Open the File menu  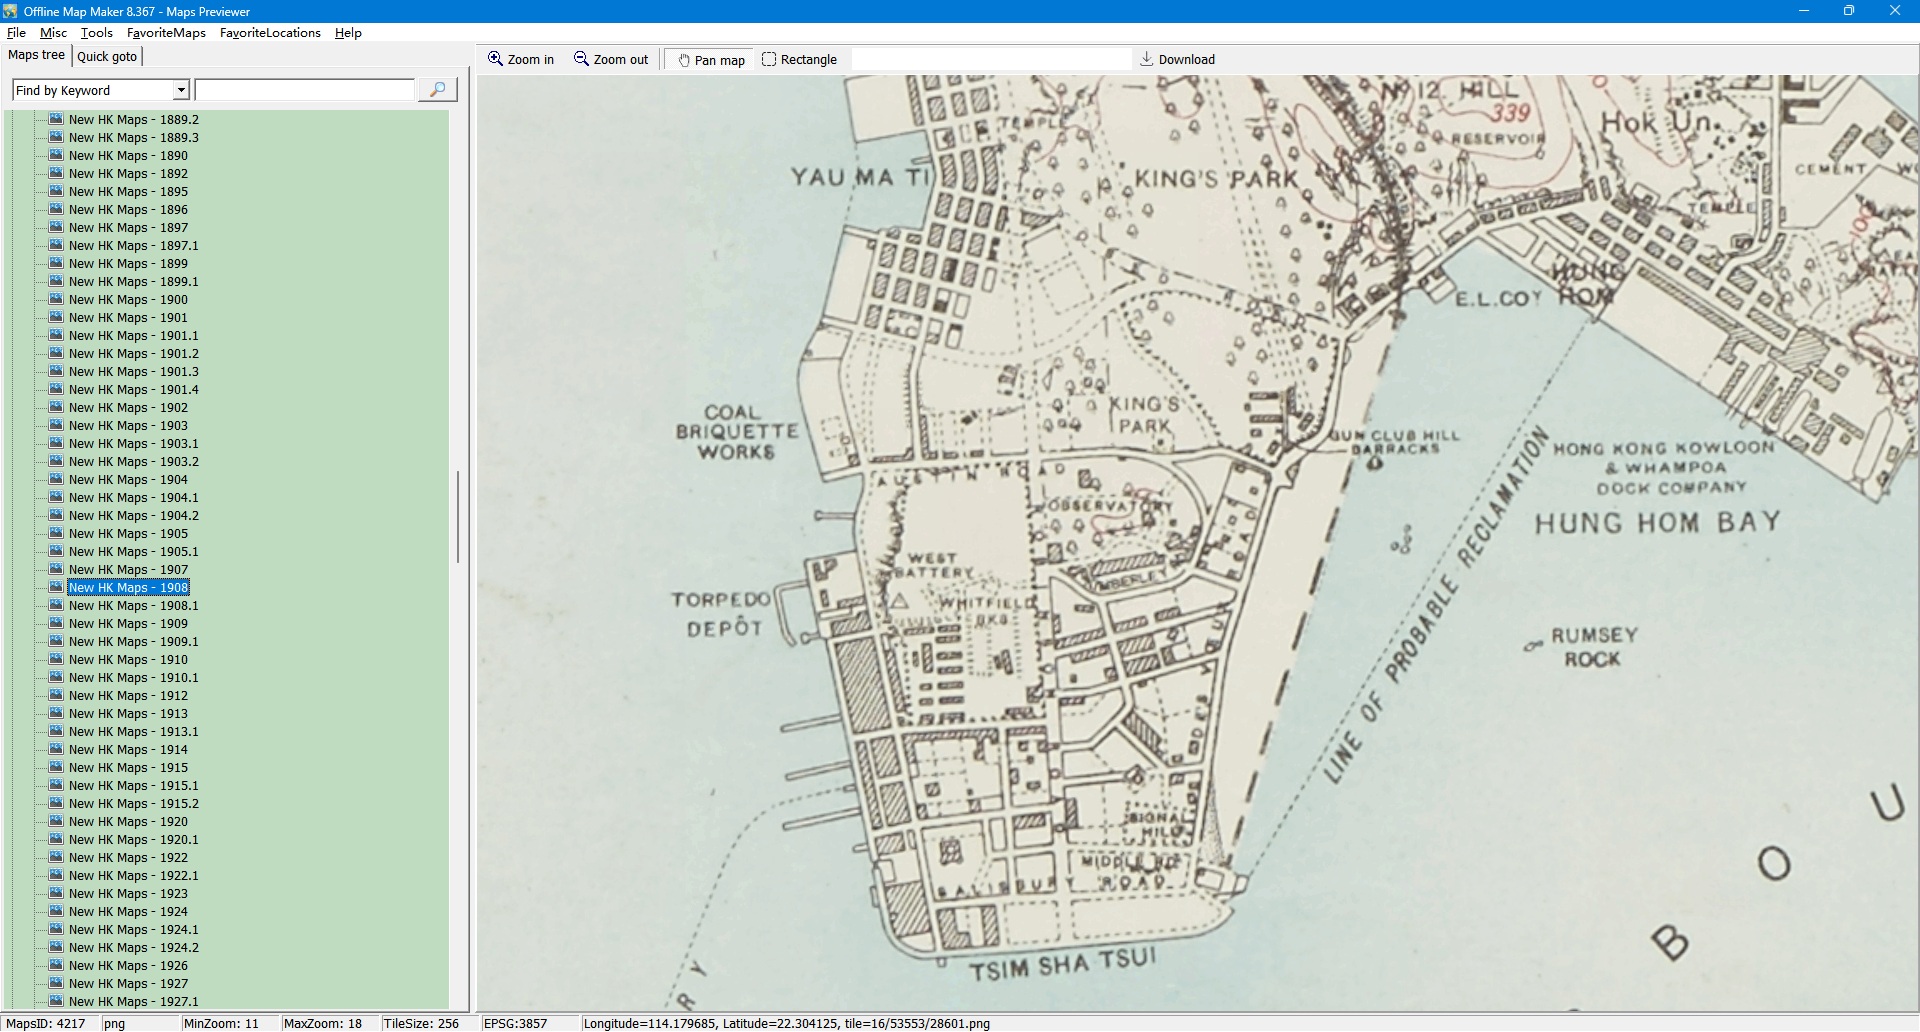(16, 33)
